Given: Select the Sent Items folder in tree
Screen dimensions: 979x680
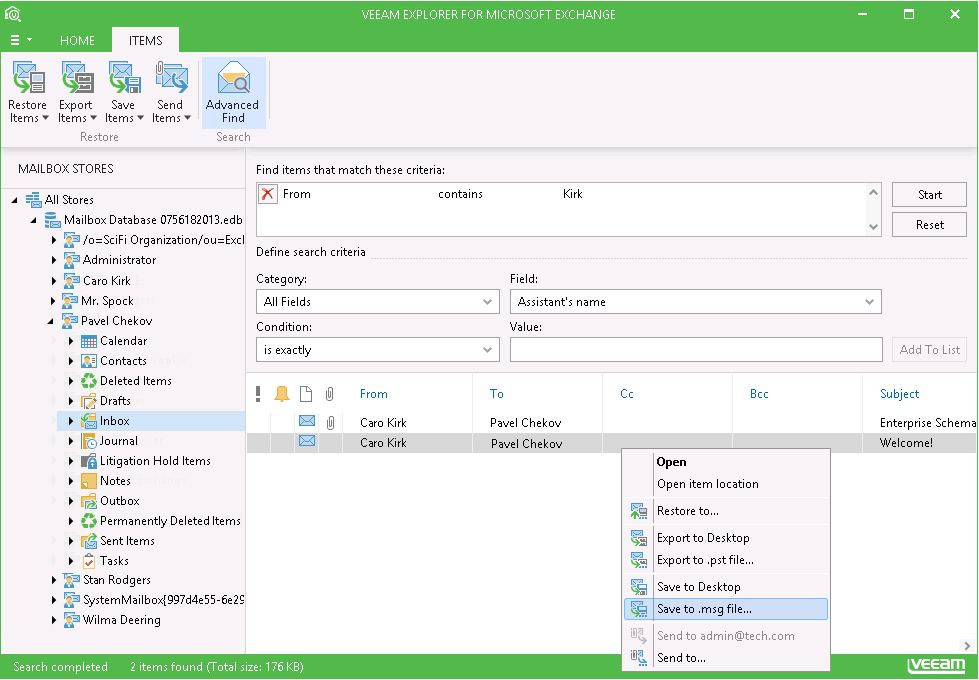Looking at the screenshot, I should click(x=127, y=541).
